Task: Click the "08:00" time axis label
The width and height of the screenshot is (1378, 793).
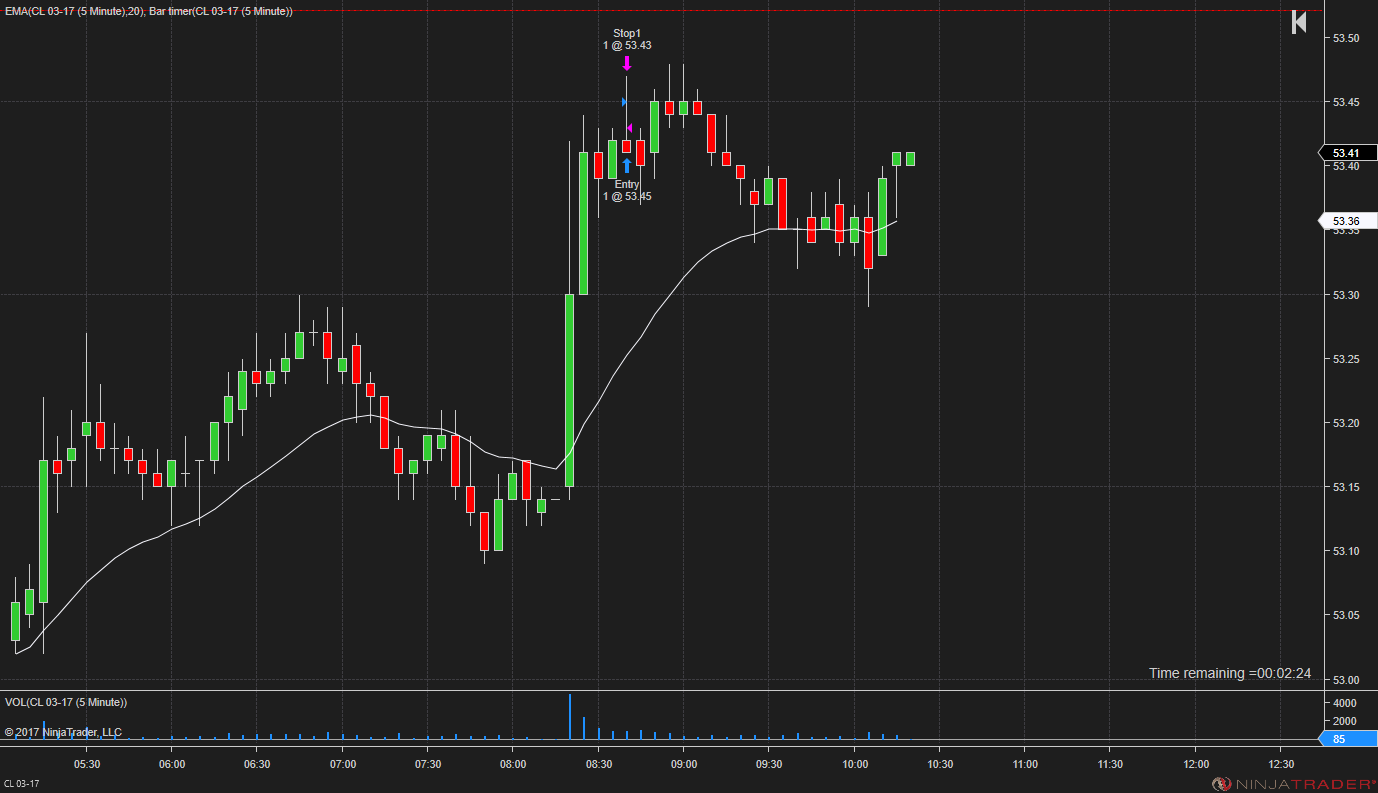Action: point(513,764)
